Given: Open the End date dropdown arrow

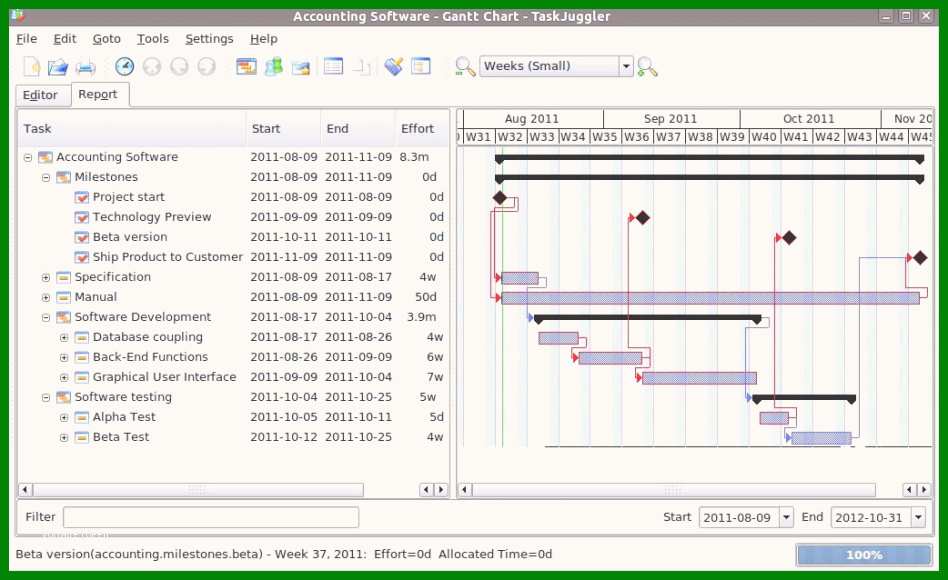Looking at the screenshot, I should point(918,517).
